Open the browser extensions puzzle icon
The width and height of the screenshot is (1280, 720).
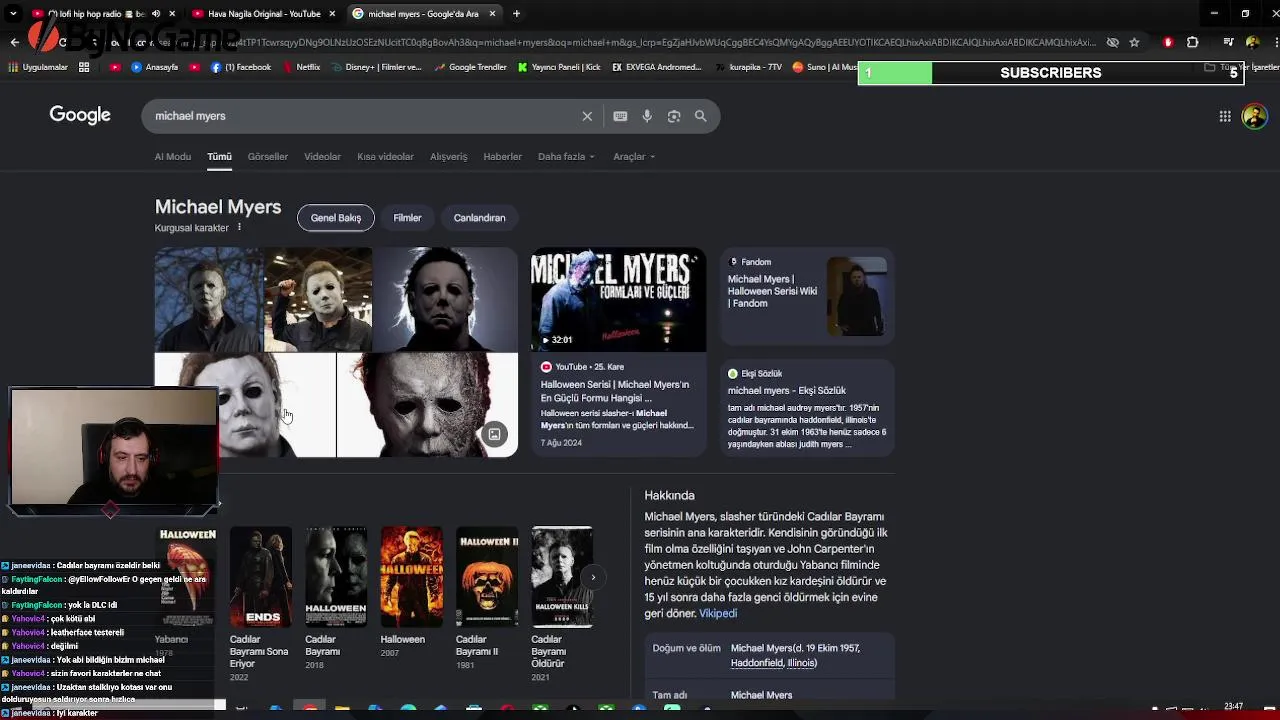pyautogui.click(x=1192, y=42)
